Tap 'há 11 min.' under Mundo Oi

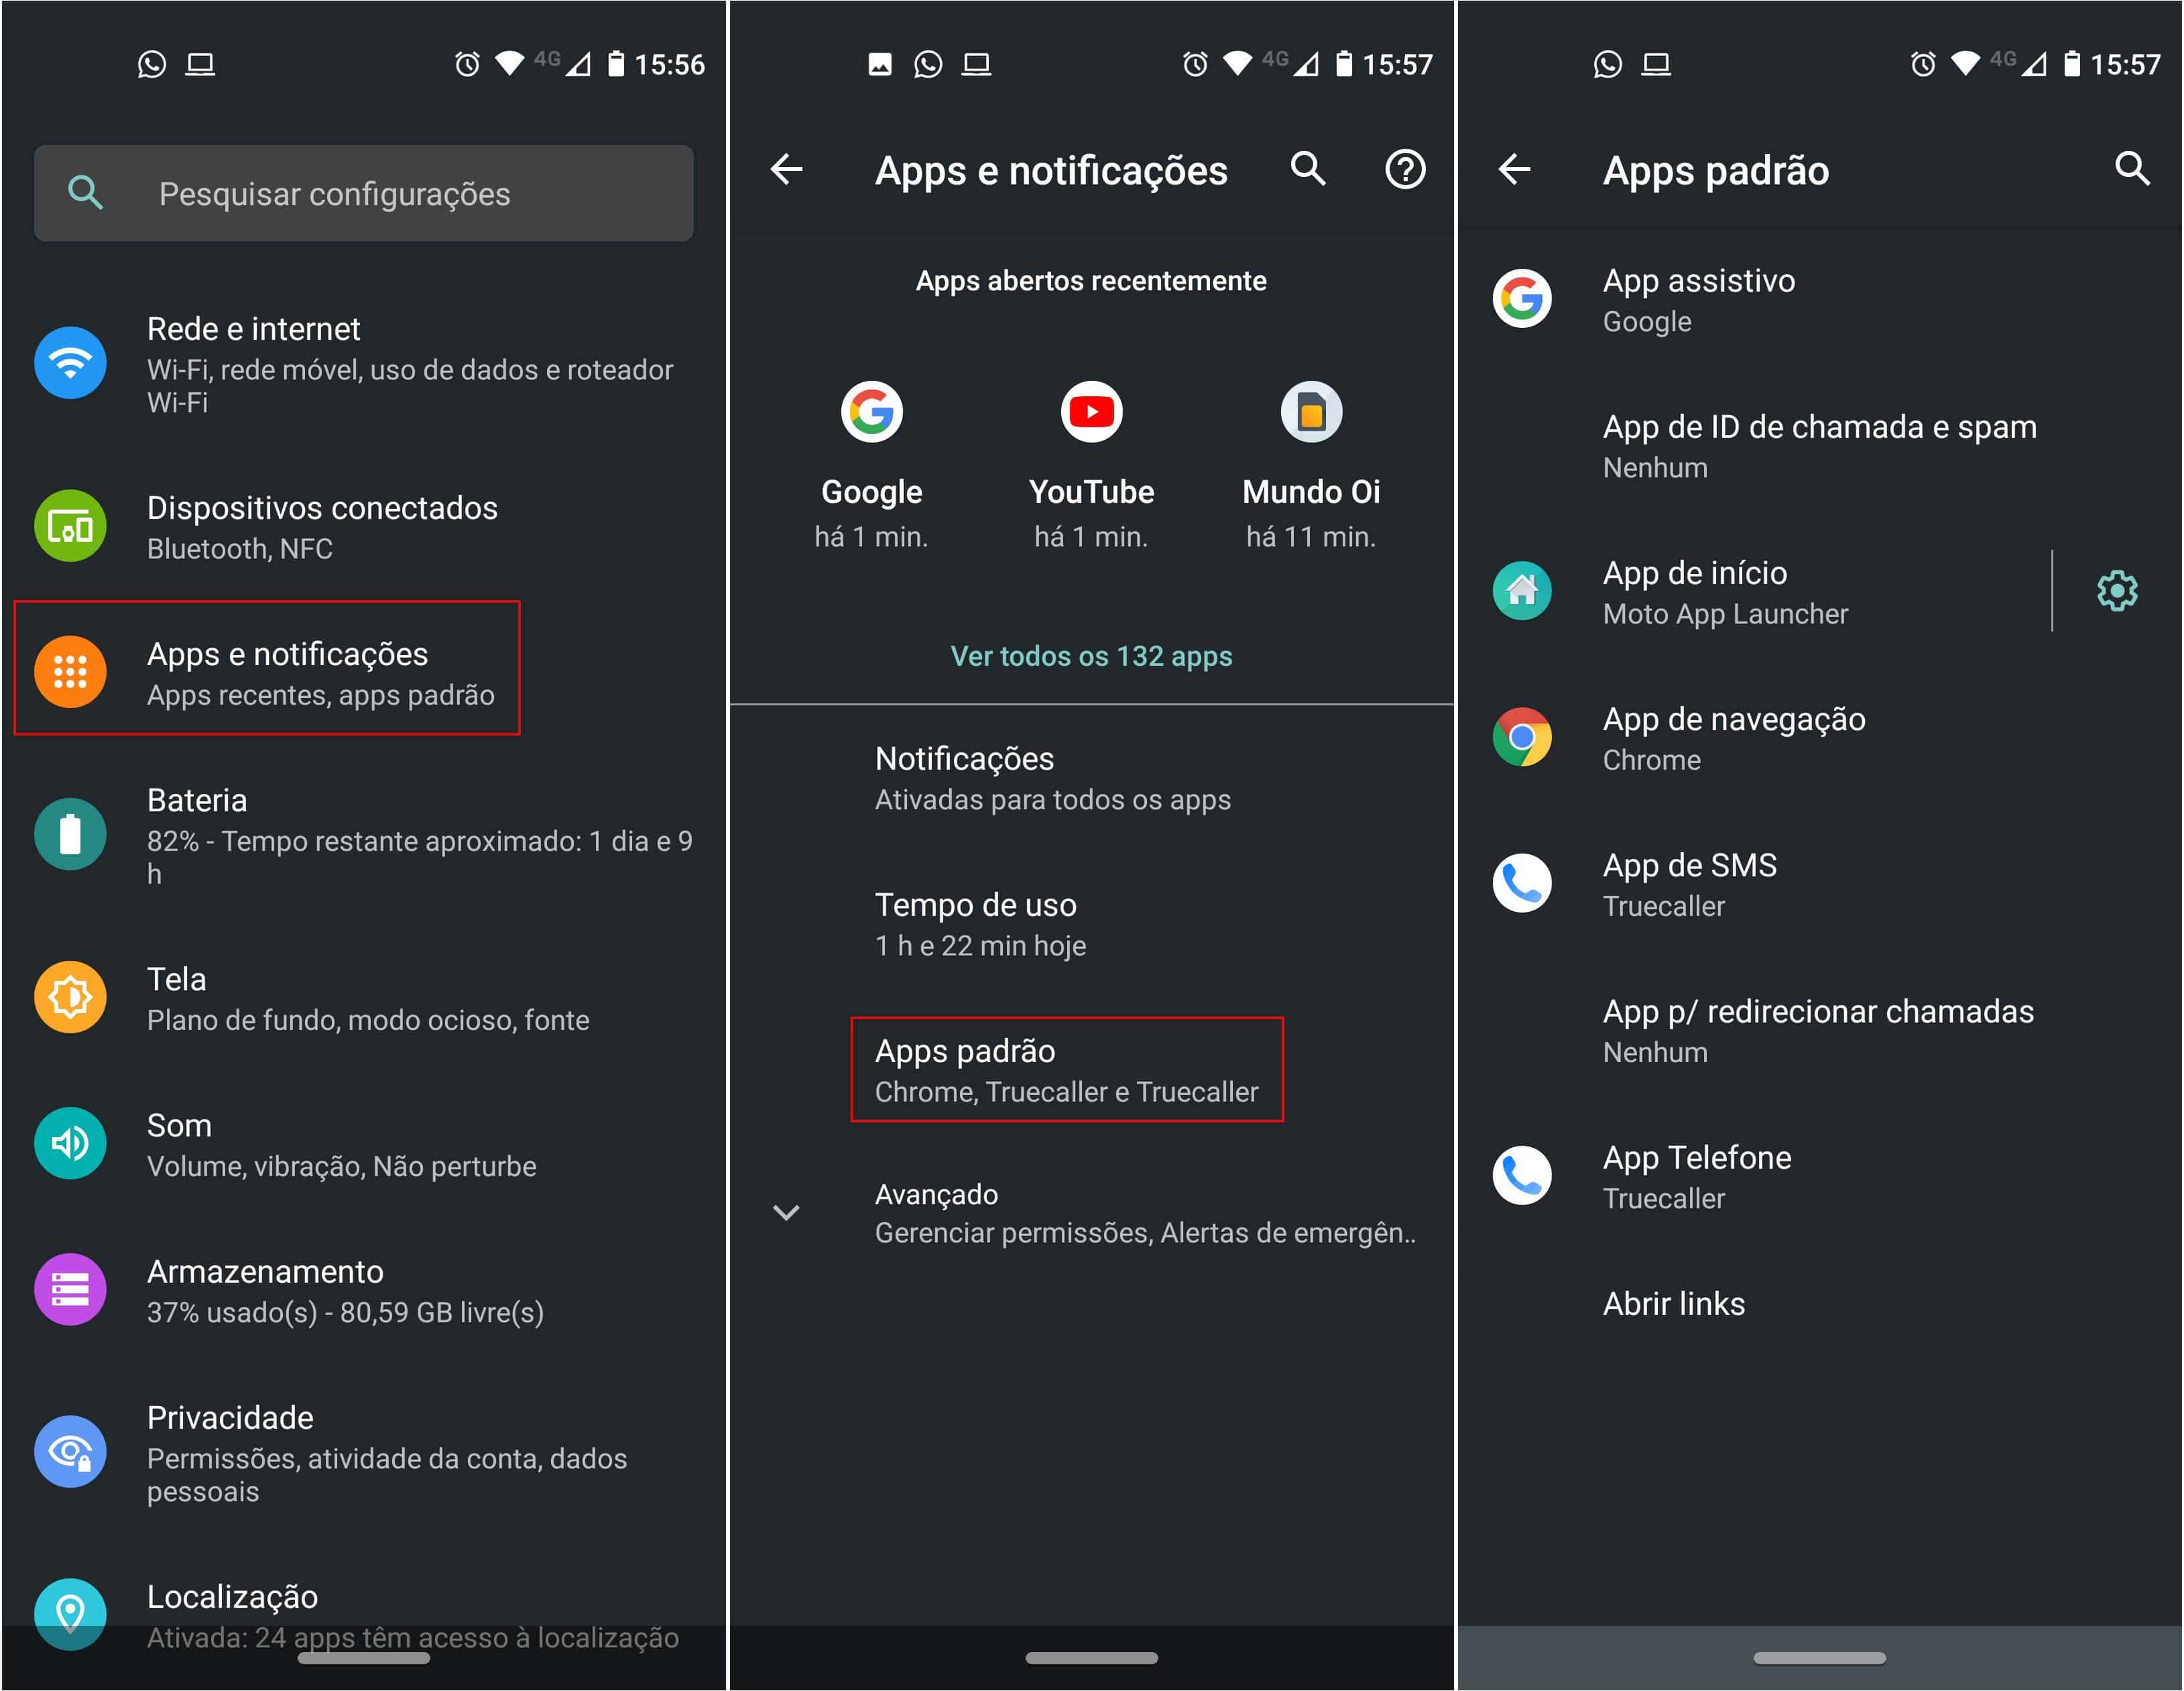(1311, 537)
